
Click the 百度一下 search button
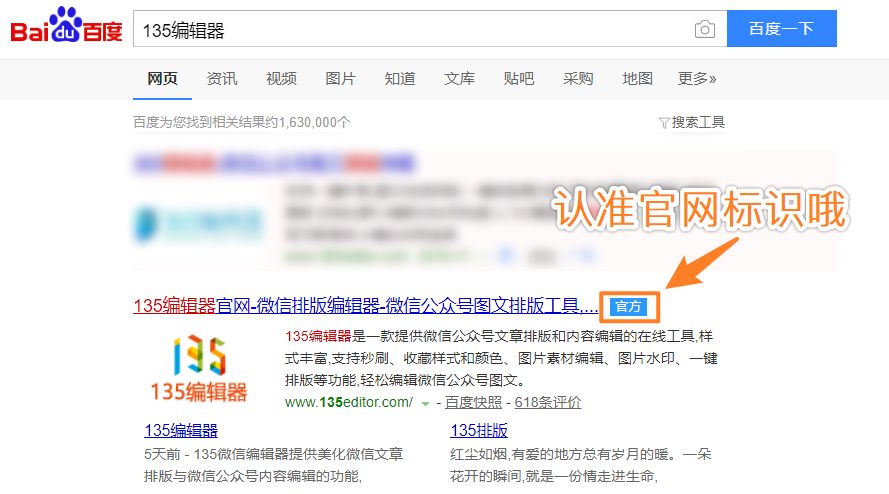pos(781,28)
